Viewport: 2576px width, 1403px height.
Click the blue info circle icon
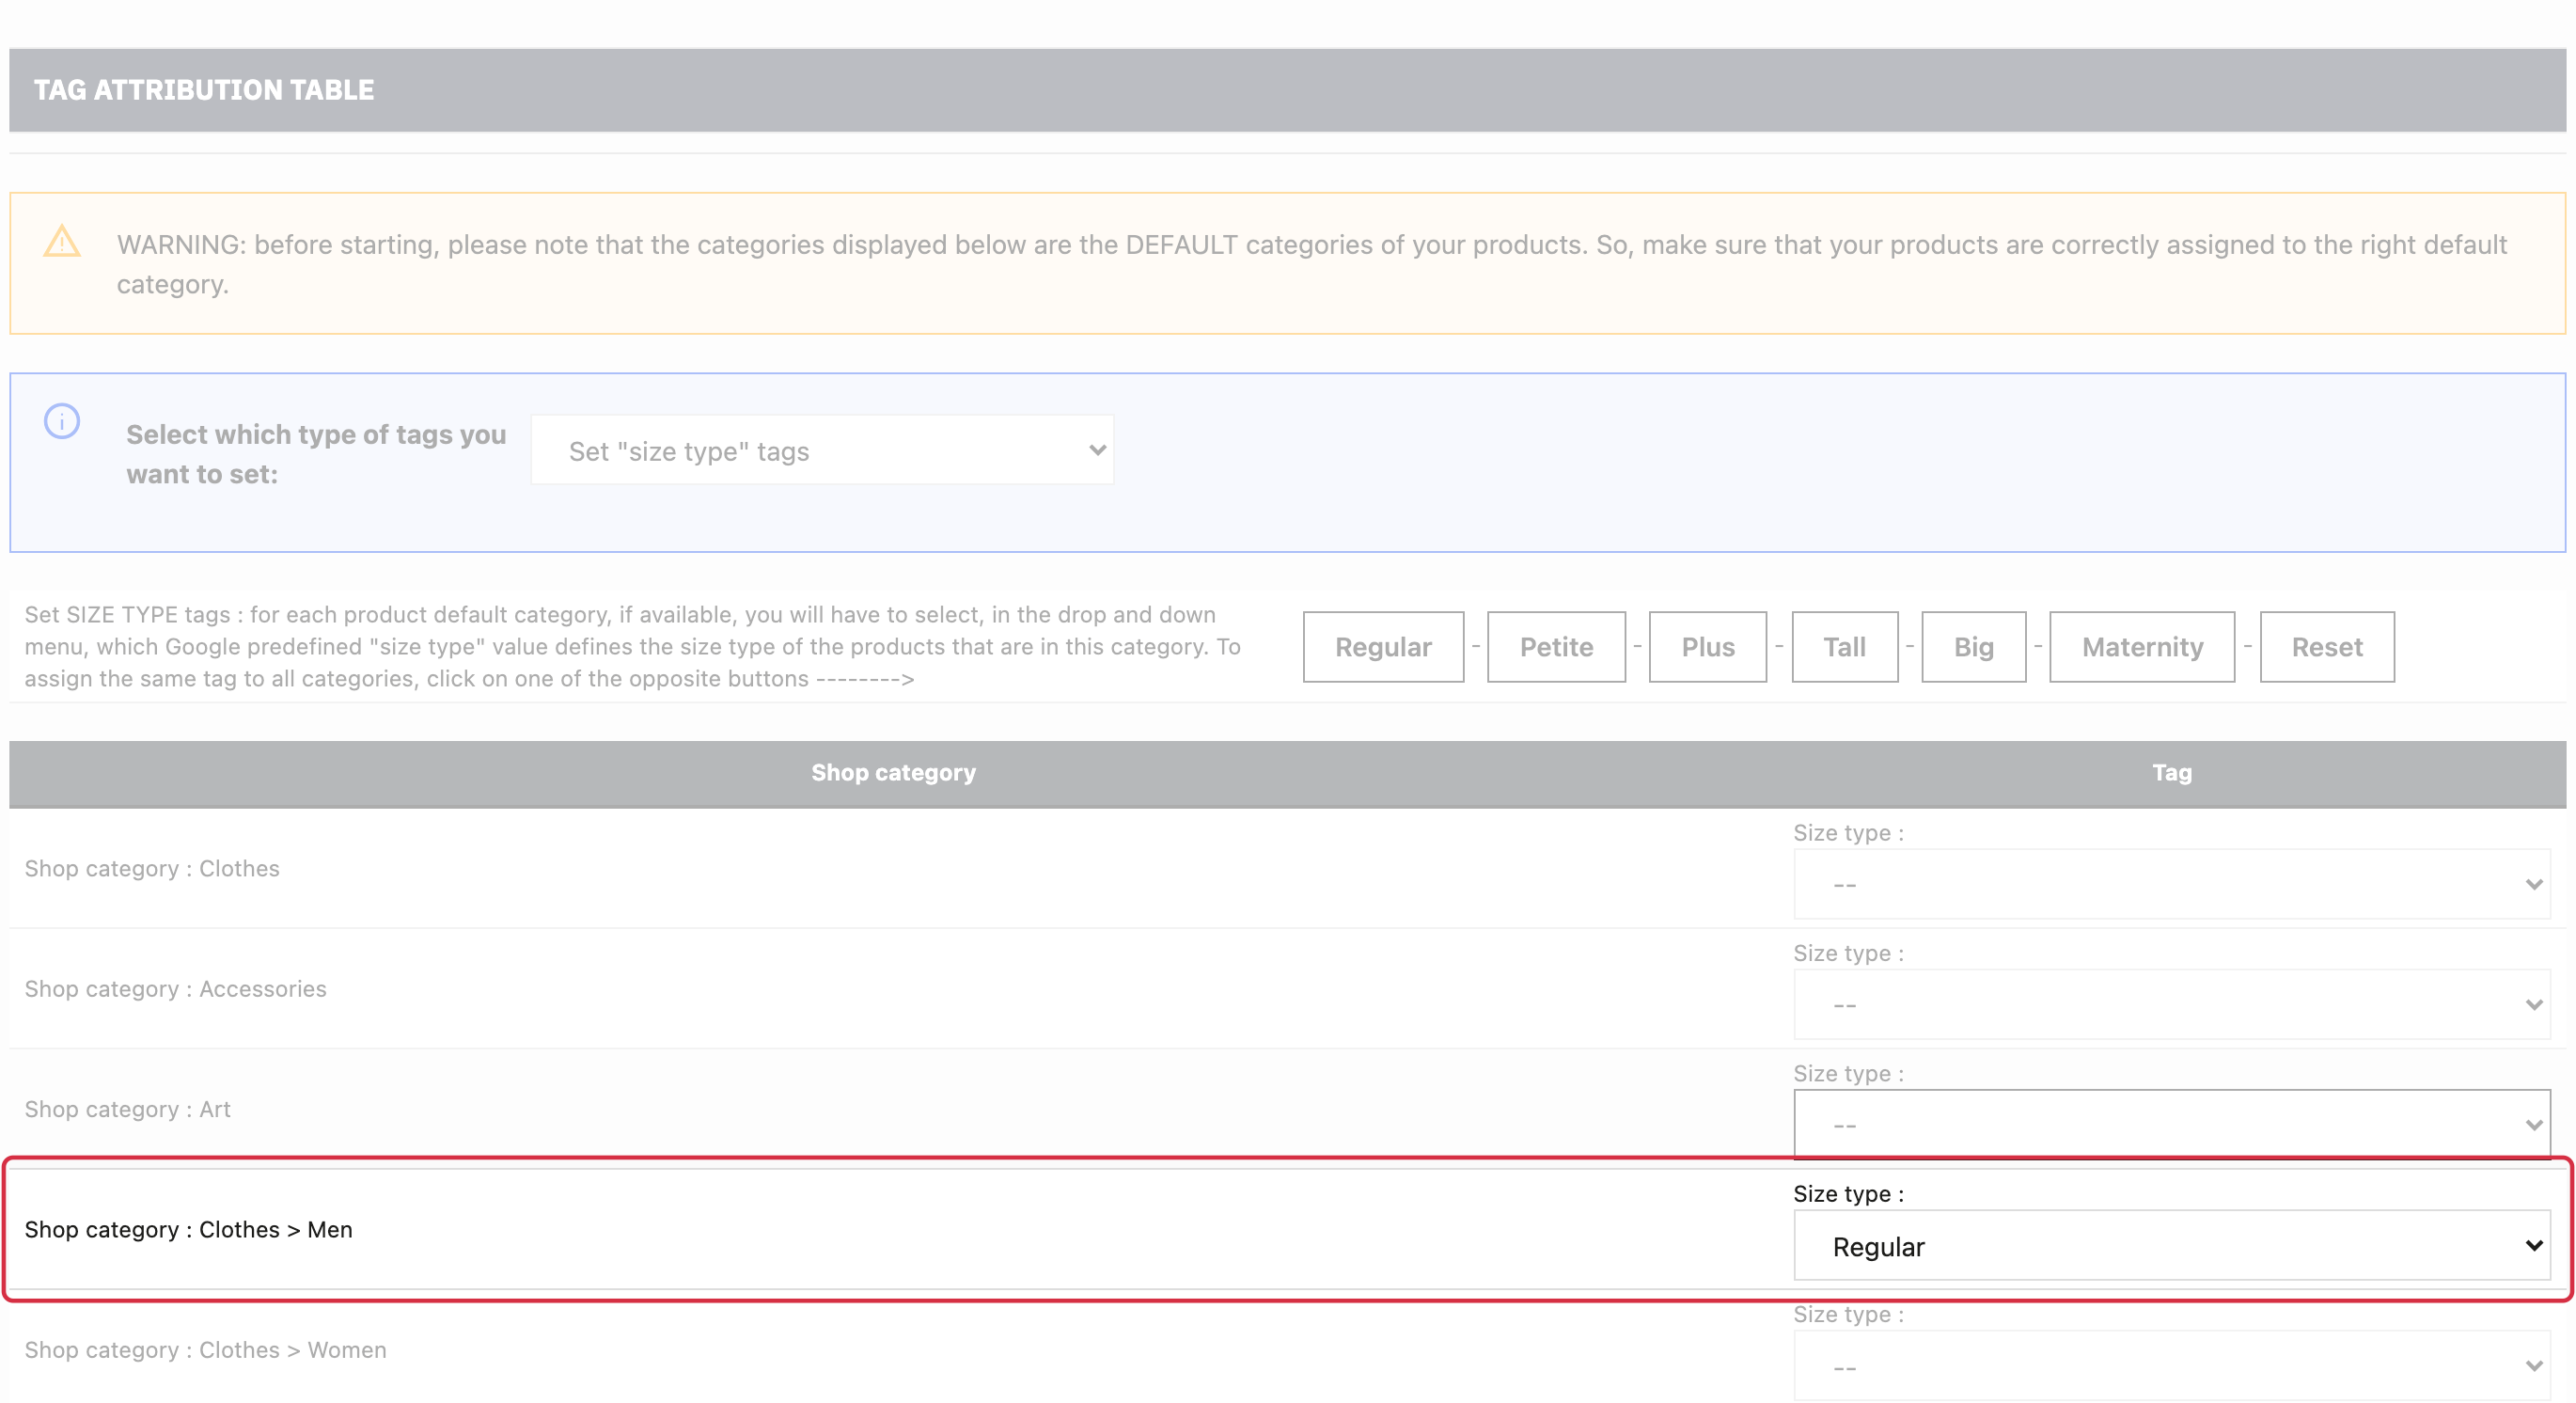pos(62,421)
